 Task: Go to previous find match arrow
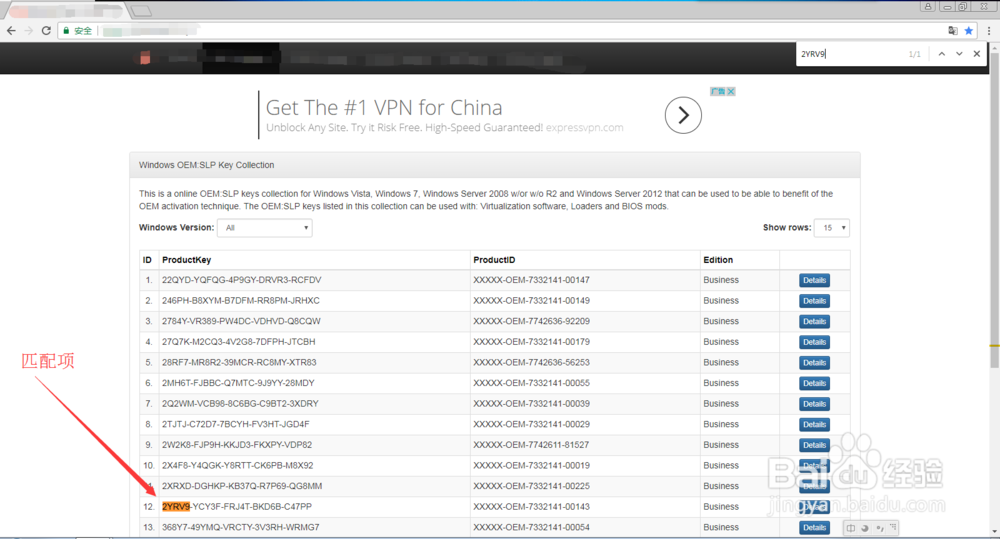coord(942,54)
